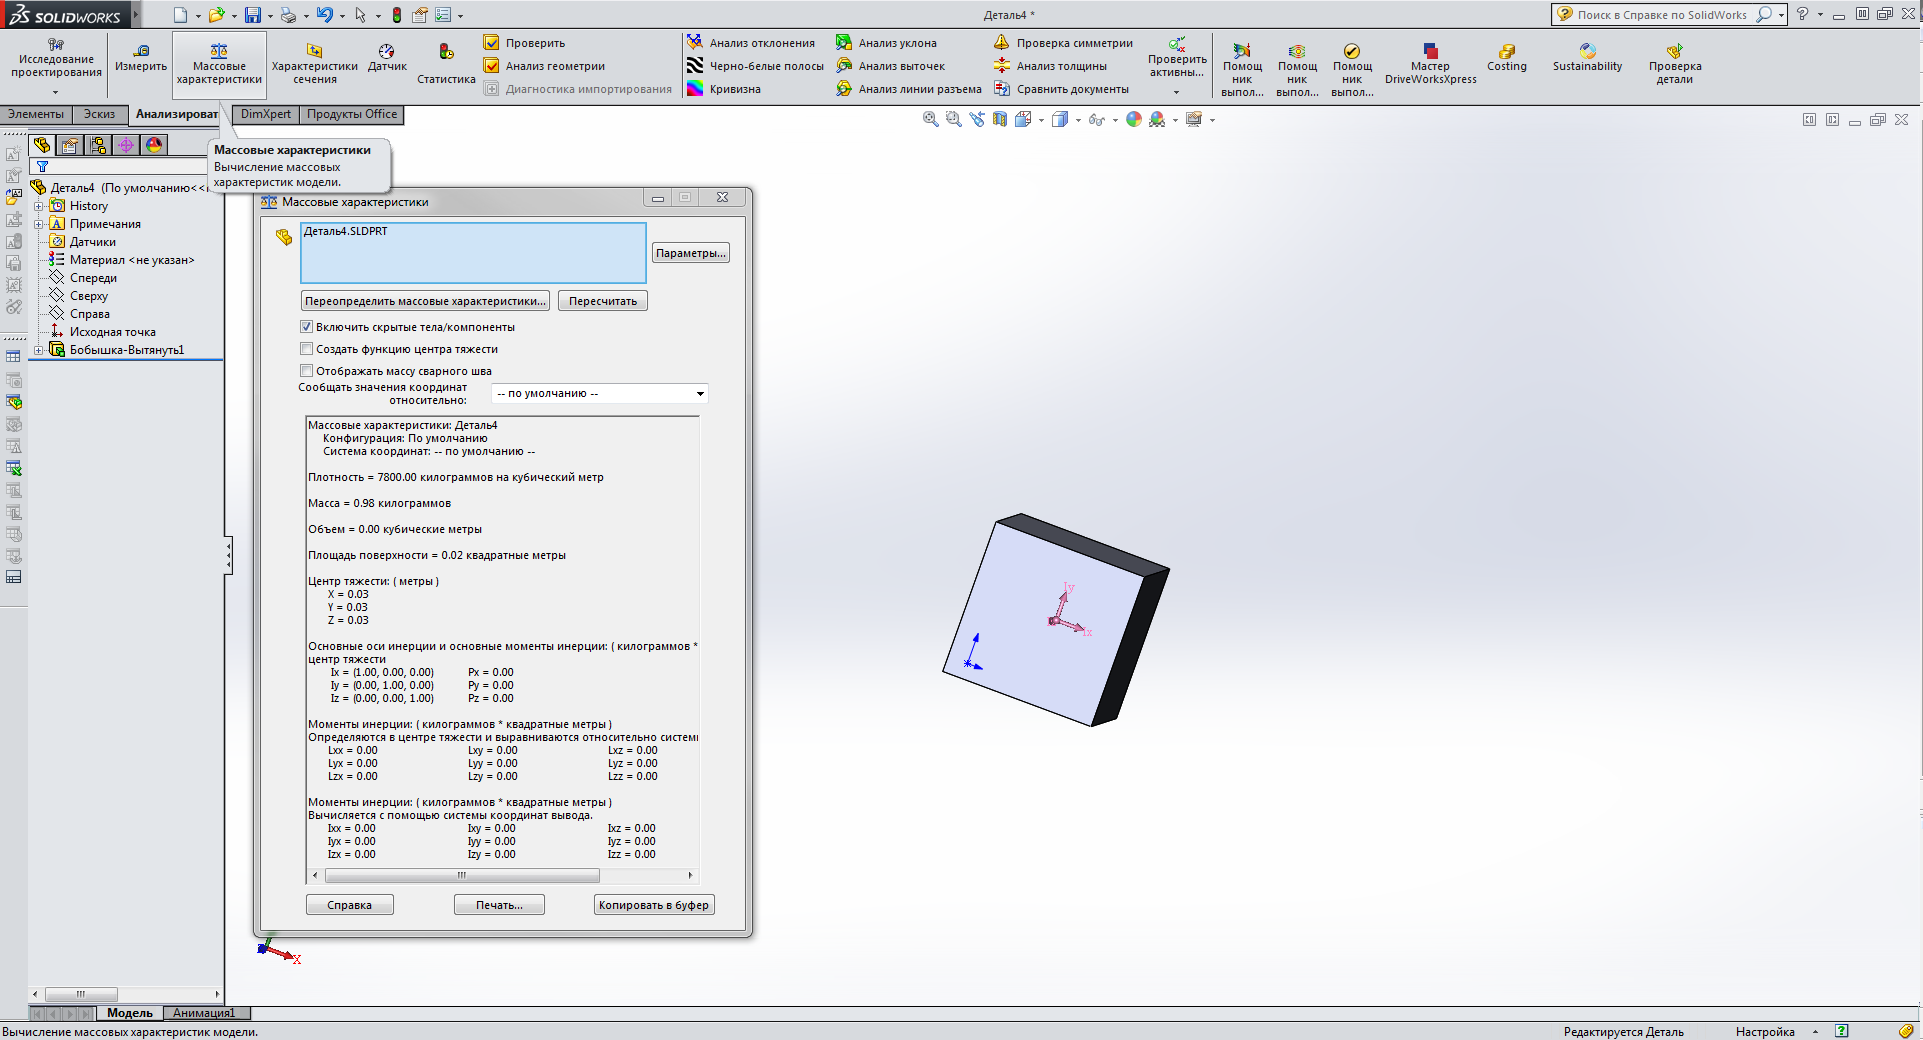This screenshot has height=1040, width=1923.
Task: Click the Edit Appearance color sphere icon
Action: coord(1134,119)
